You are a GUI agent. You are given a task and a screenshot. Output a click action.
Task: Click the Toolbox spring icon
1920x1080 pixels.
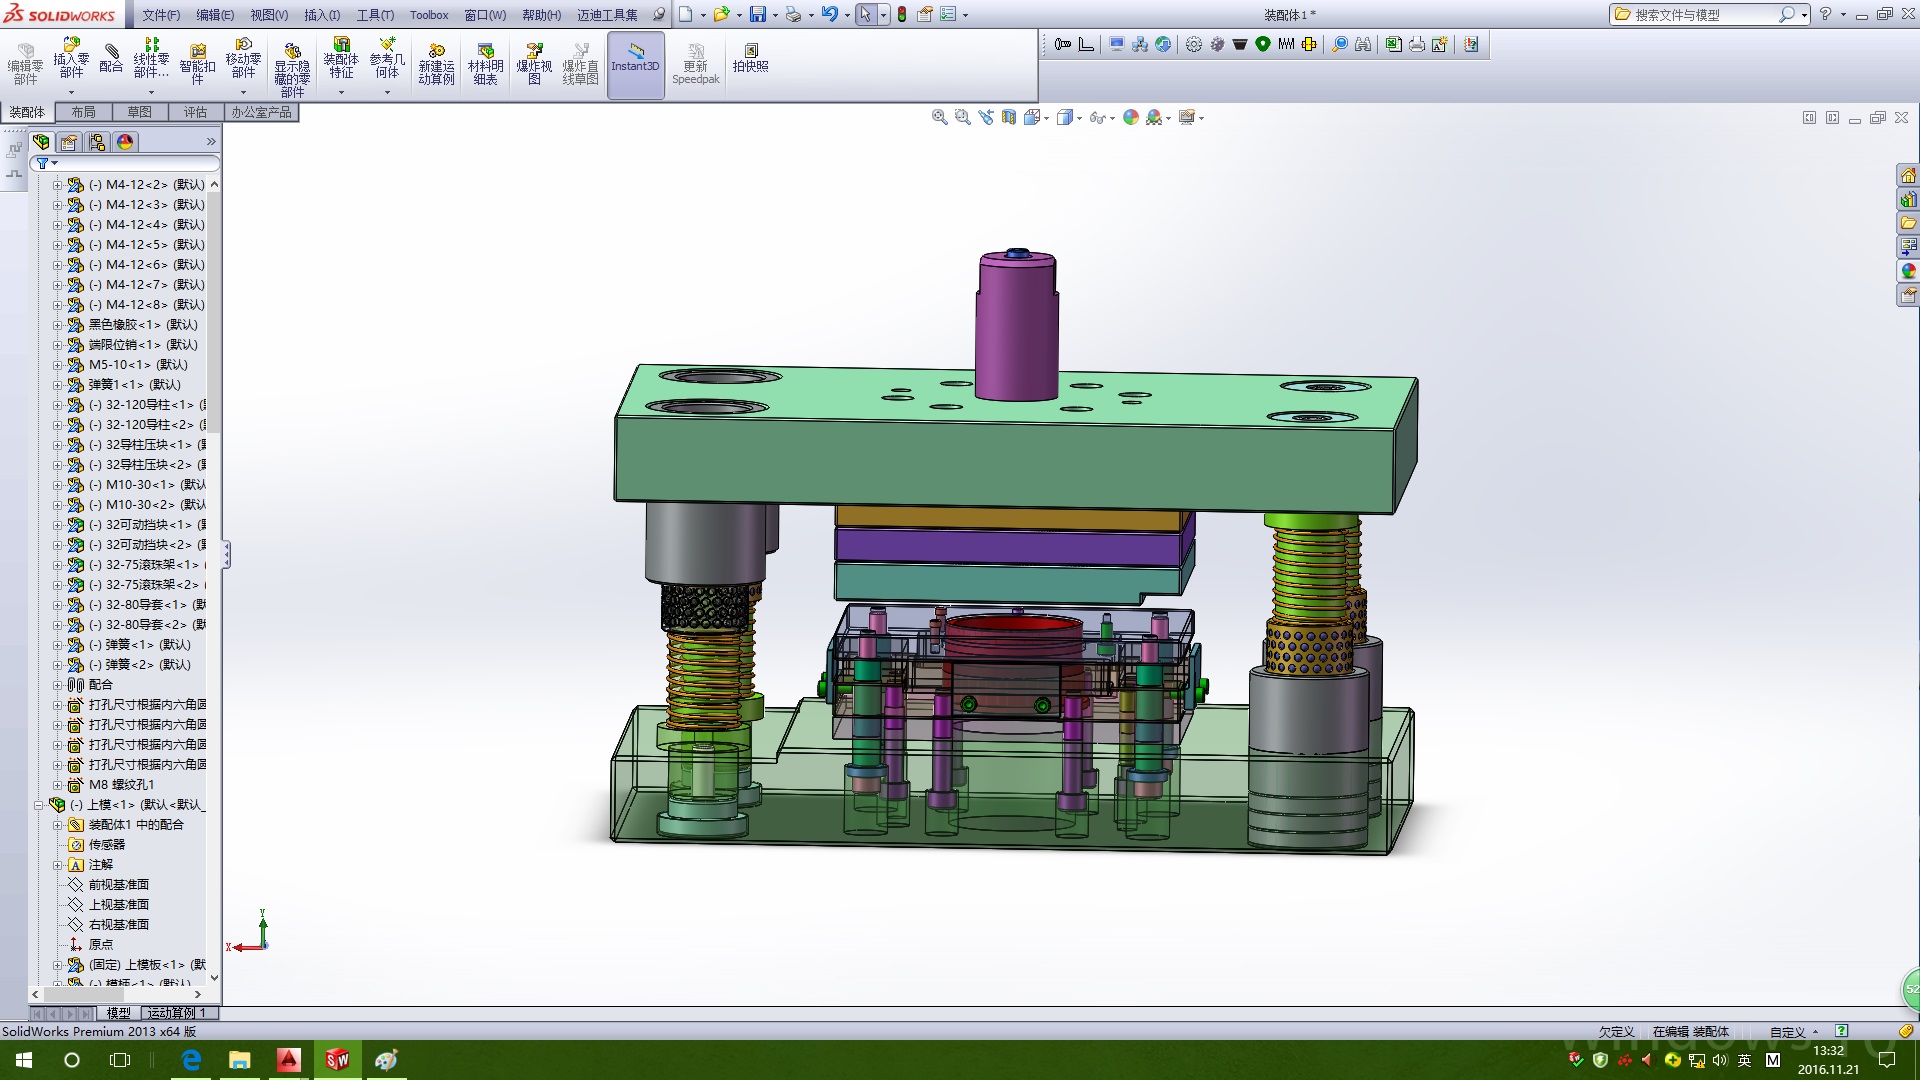click(1286, 44)
